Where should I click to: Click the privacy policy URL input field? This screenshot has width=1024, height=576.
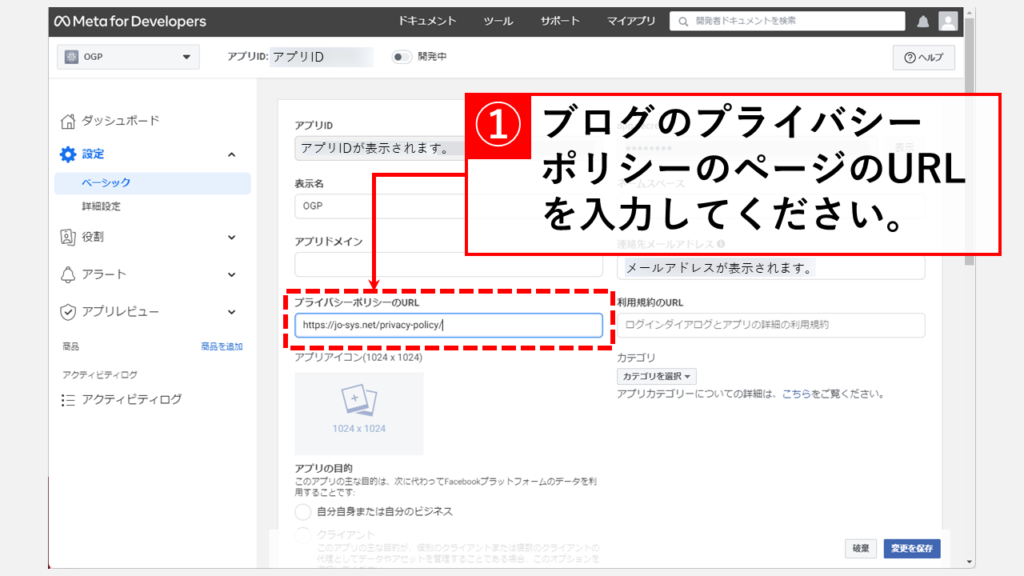click(x=448, y=325)
